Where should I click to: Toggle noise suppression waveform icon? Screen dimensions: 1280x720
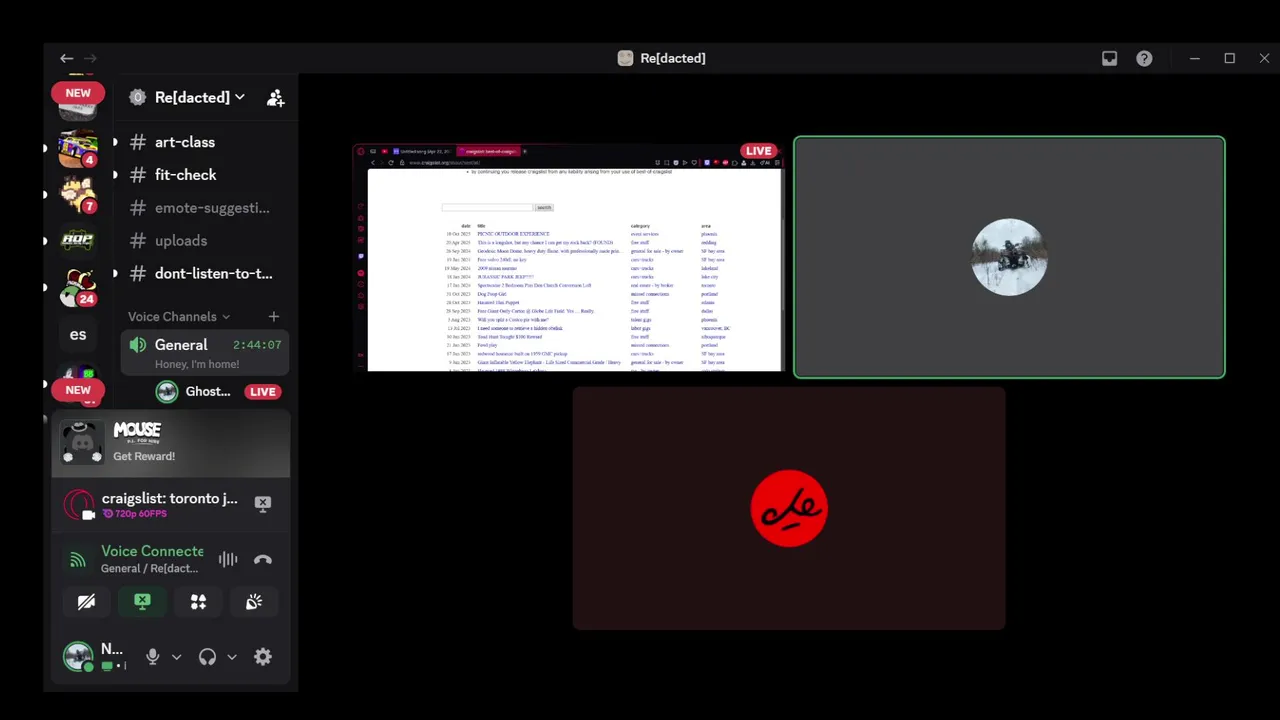(228, 560)
